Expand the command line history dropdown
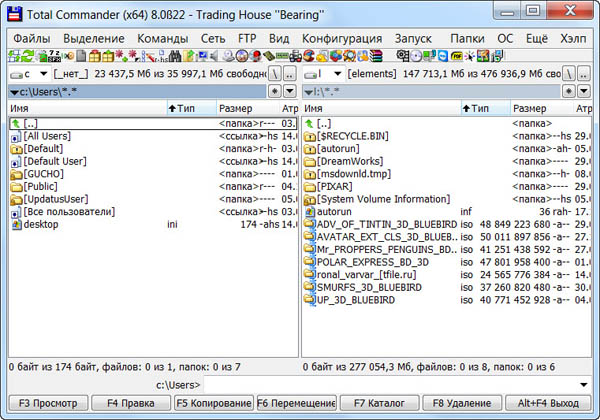The height and width of the screenshot is (420, 600). [x=583, y=384]
